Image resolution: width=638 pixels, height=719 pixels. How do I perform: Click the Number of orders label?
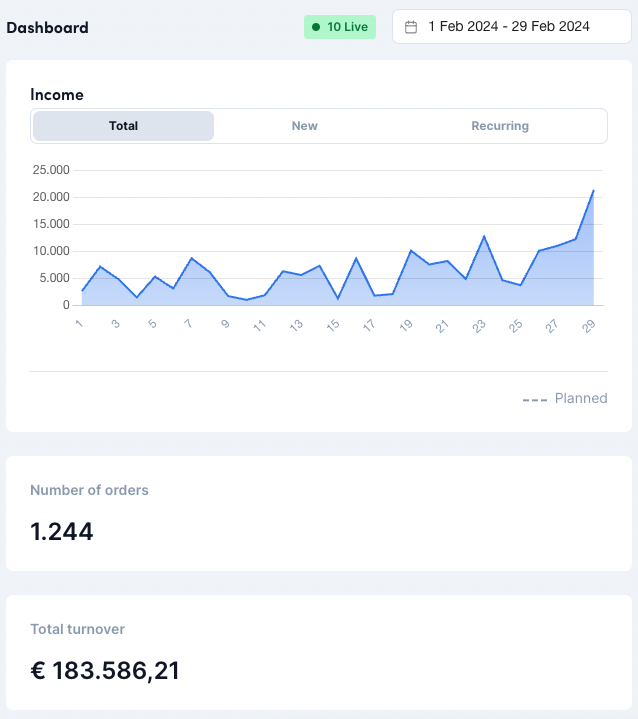coord(89,490)
